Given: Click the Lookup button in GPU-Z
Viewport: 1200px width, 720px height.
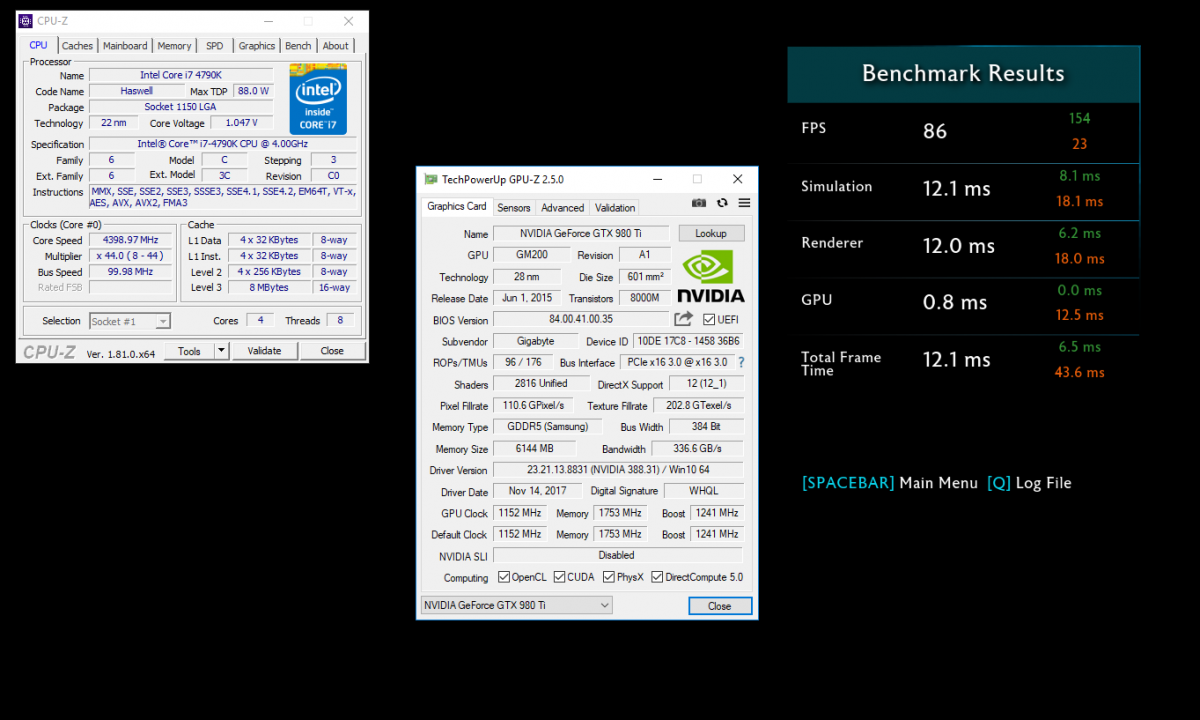Looking at the screenshot, I should click(x=711, y=233).
